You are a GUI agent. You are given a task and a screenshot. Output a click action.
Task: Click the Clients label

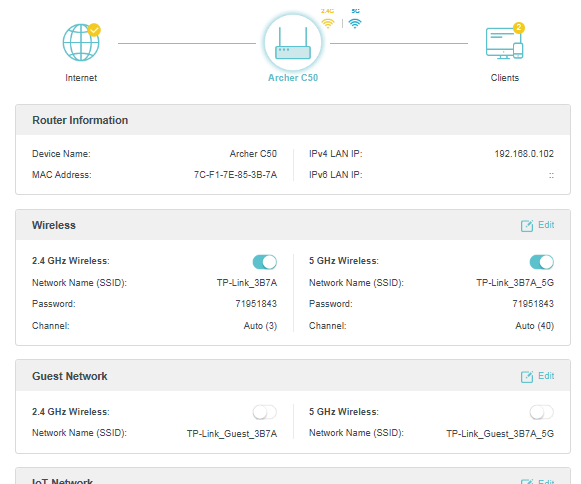tap(505, 78)
